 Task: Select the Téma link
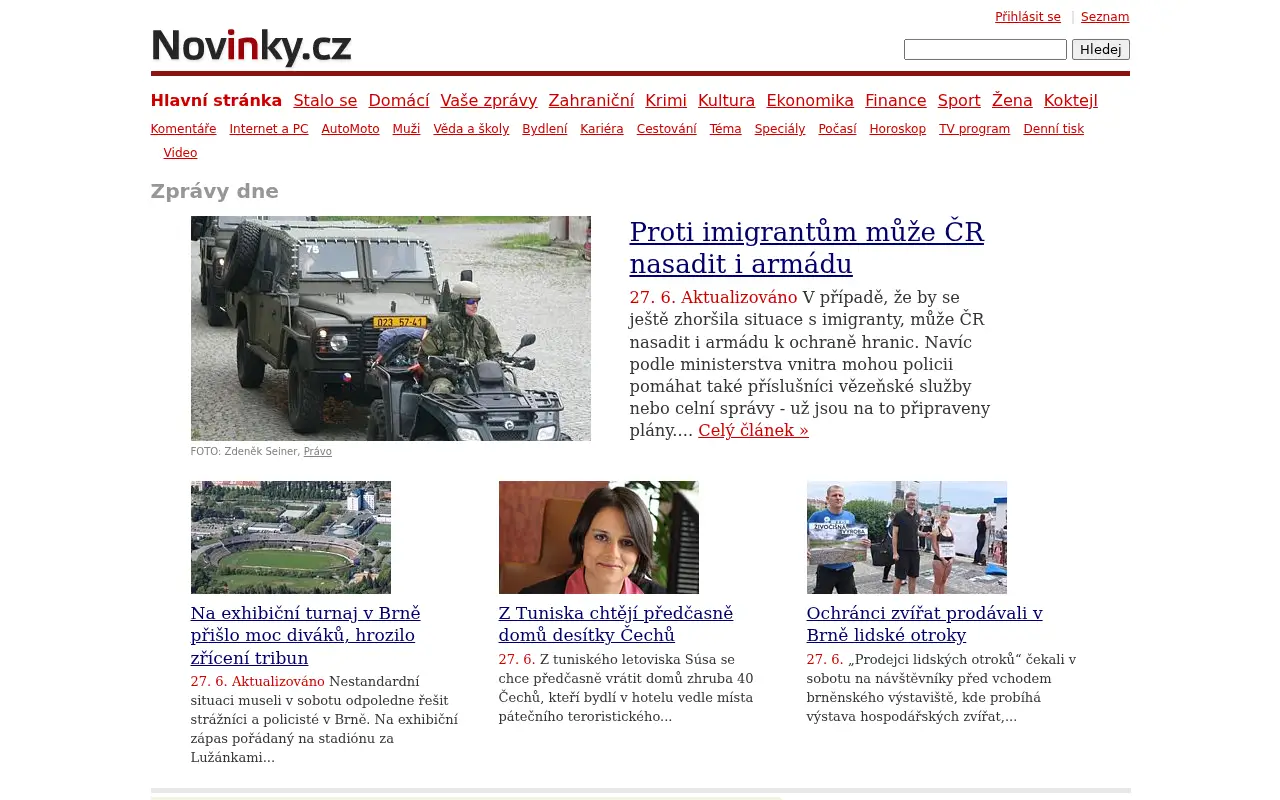click(x=726, y=129)
